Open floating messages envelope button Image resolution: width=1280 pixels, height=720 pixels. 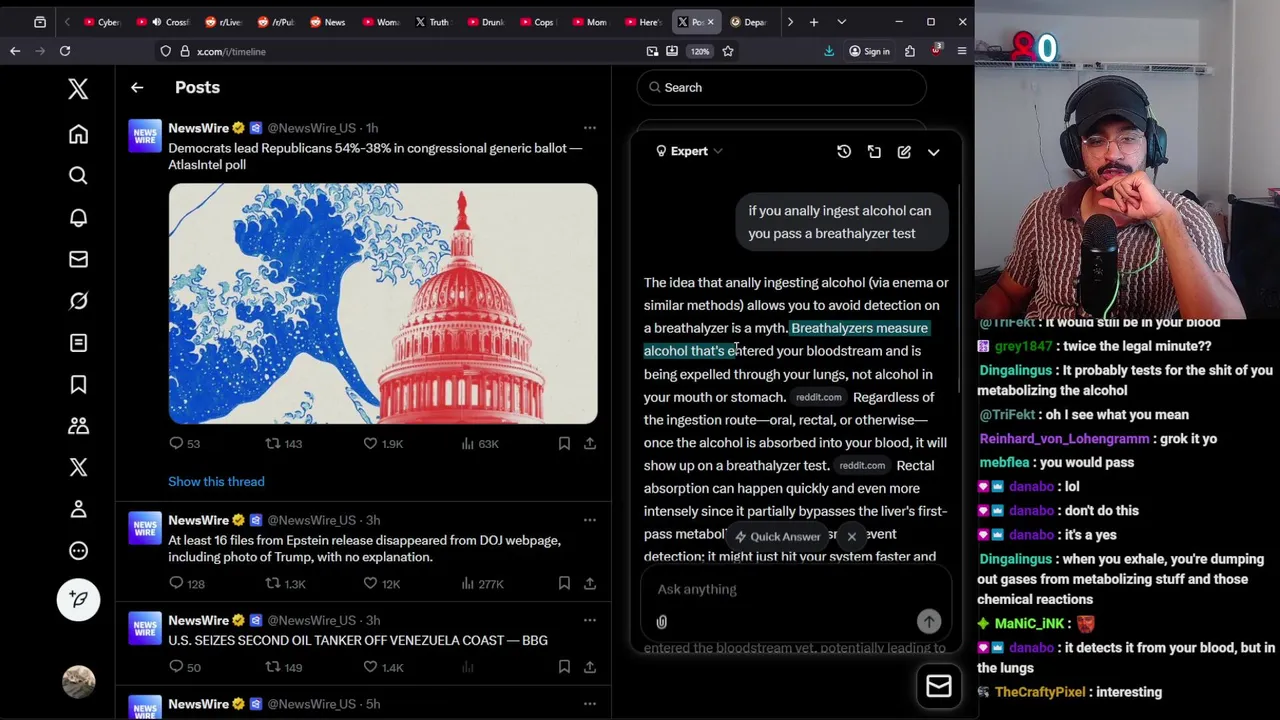[938, 686]
